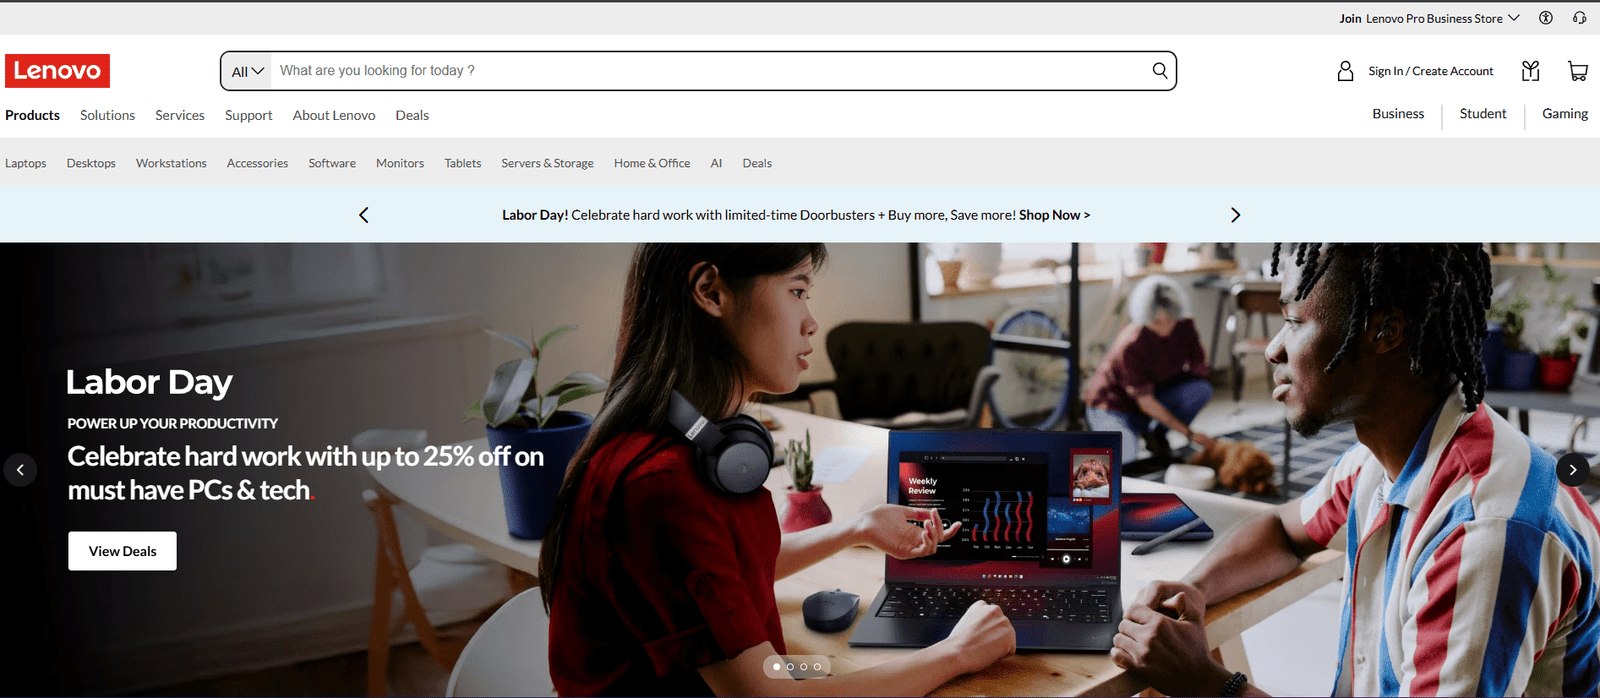Select Tablets category
This screenshot has height=698, width=1600.
point(463,163)
